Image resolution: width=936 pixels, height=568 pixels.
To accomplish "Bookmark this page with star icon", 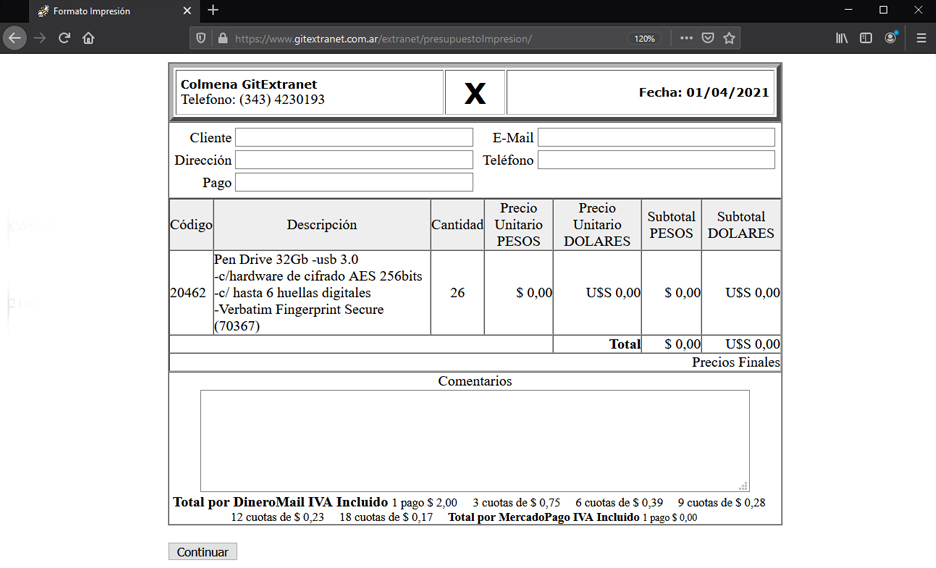I will [729, 38].
